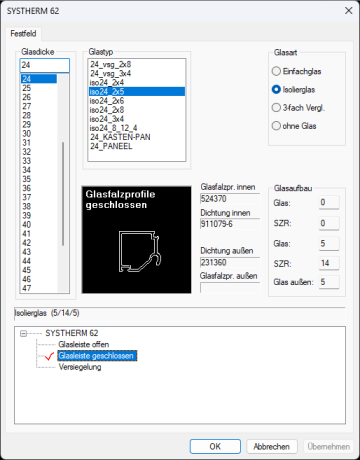Select glass type 24_PANEEL
Viewport: 360px width, 460px height.
click(137, 146)
